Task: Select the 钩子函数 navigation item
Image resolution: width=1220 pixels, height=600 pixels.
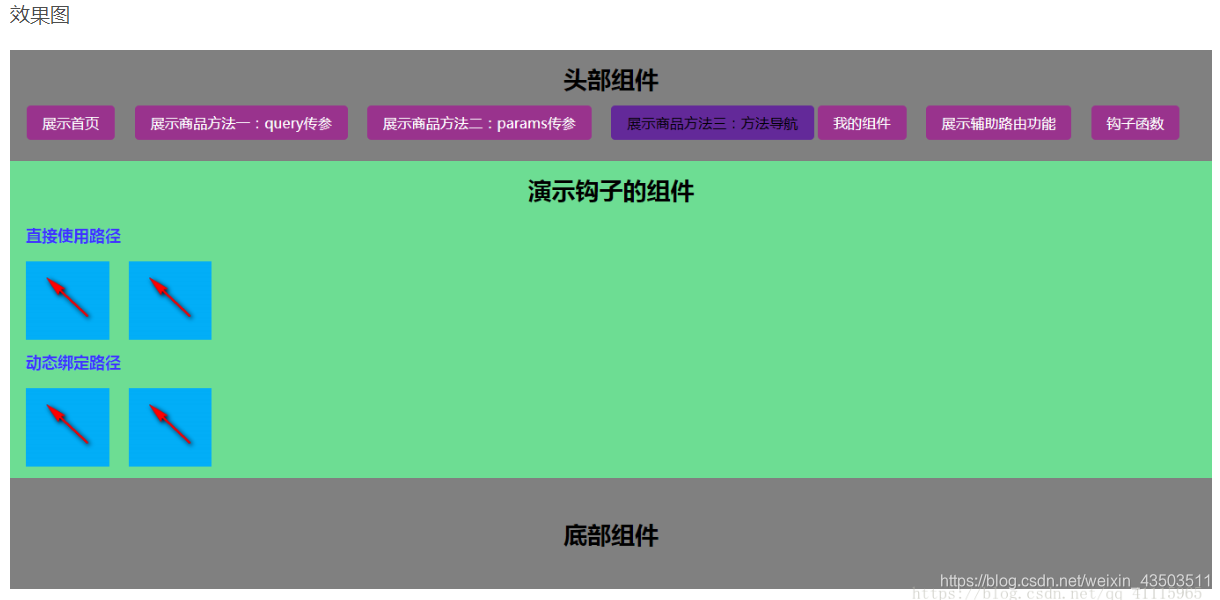Action: click(1135, 122)
